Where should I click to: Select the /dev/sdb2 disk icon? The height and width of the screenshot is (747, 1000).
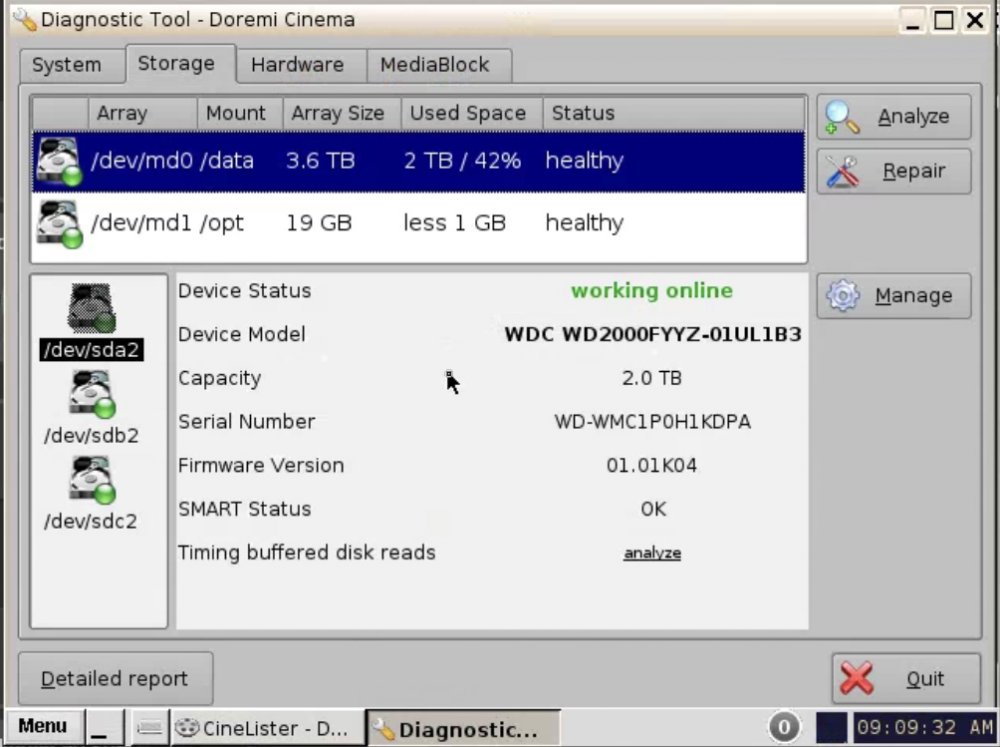tap(91, 395)
